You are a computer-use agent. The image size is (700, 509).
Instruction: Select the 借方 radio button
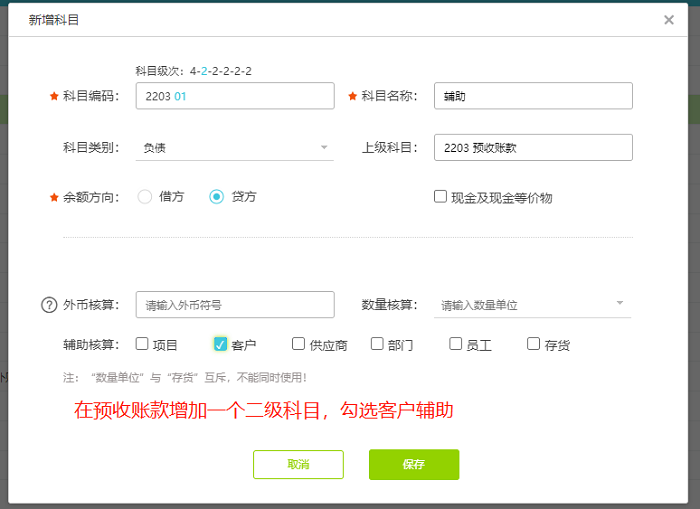[145, 197]
